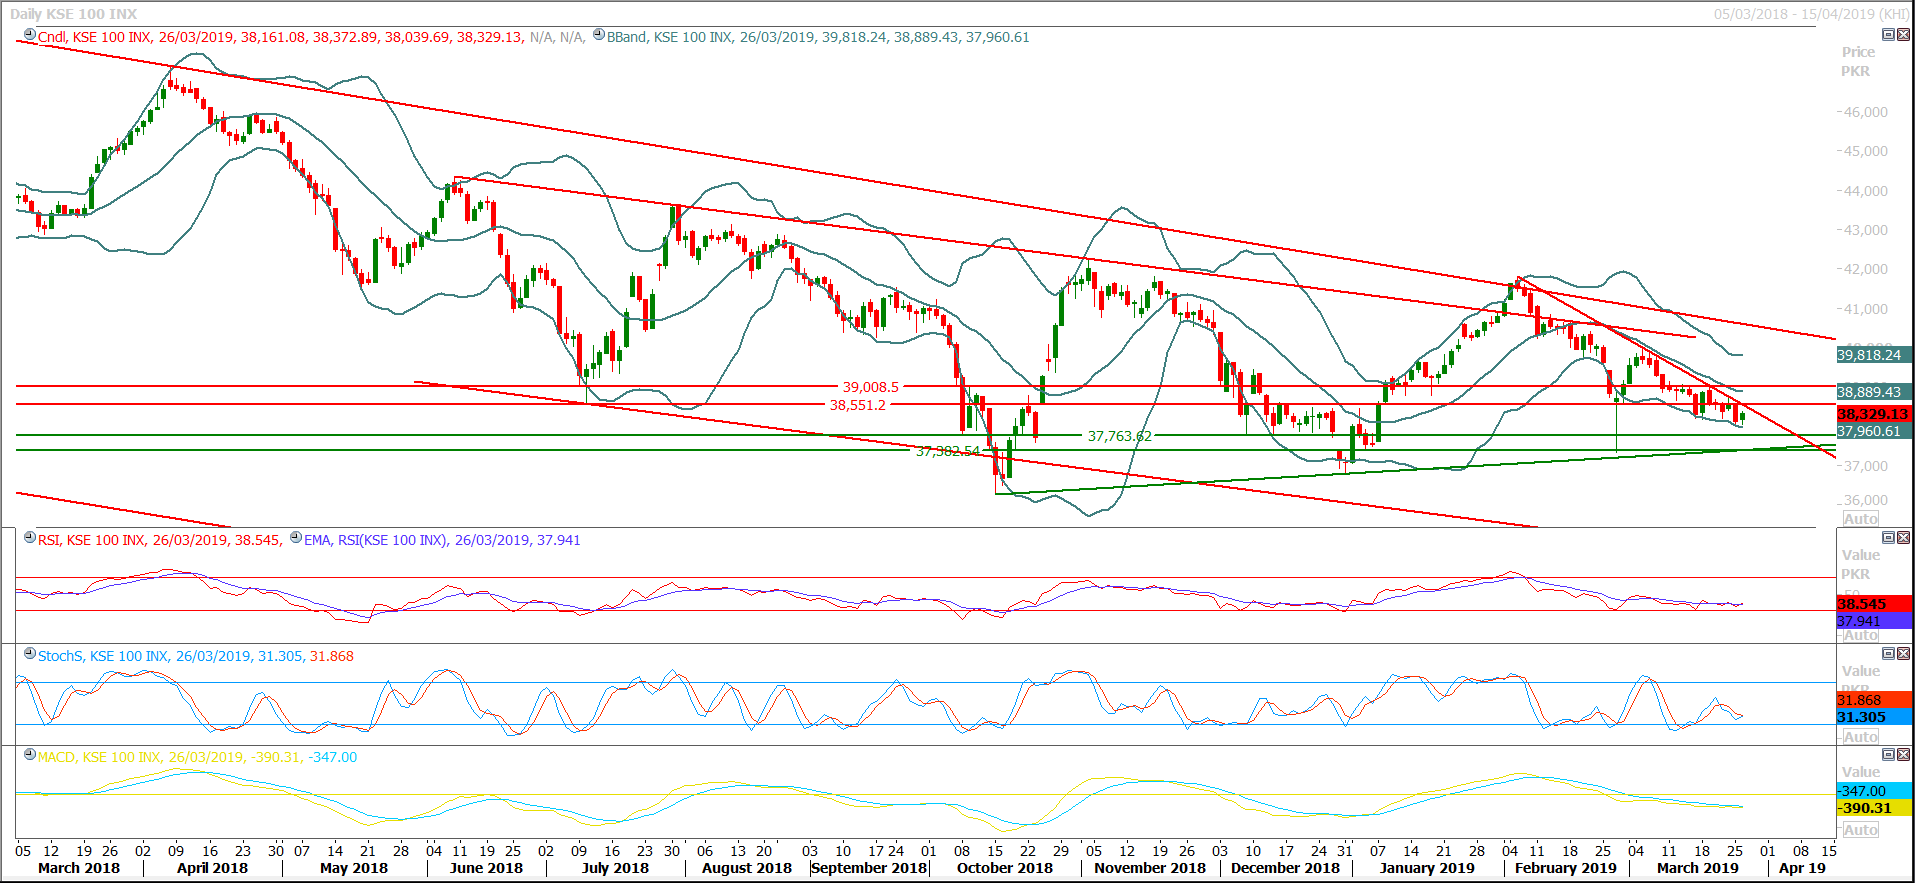The width and height of the screenshot is (1915, 883).
Task: Click the clock icon beside the MACD label
Action: pyautogui.click(x=30, y=755)
